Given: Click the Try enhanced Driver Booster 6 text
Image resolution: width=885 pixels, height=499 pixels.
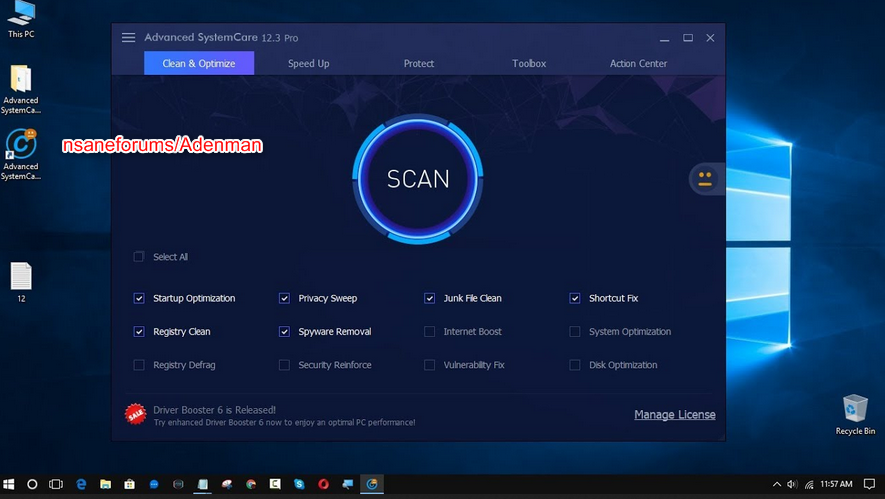Looking at the screenshot, I should [284, 422].
